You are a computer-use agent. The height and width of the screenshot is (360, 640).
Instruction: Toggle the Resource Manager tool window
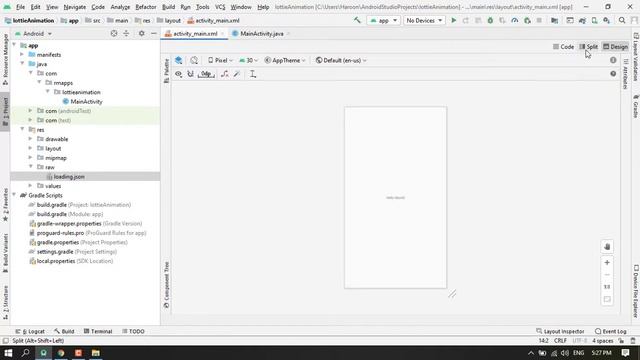pos(5,60)
